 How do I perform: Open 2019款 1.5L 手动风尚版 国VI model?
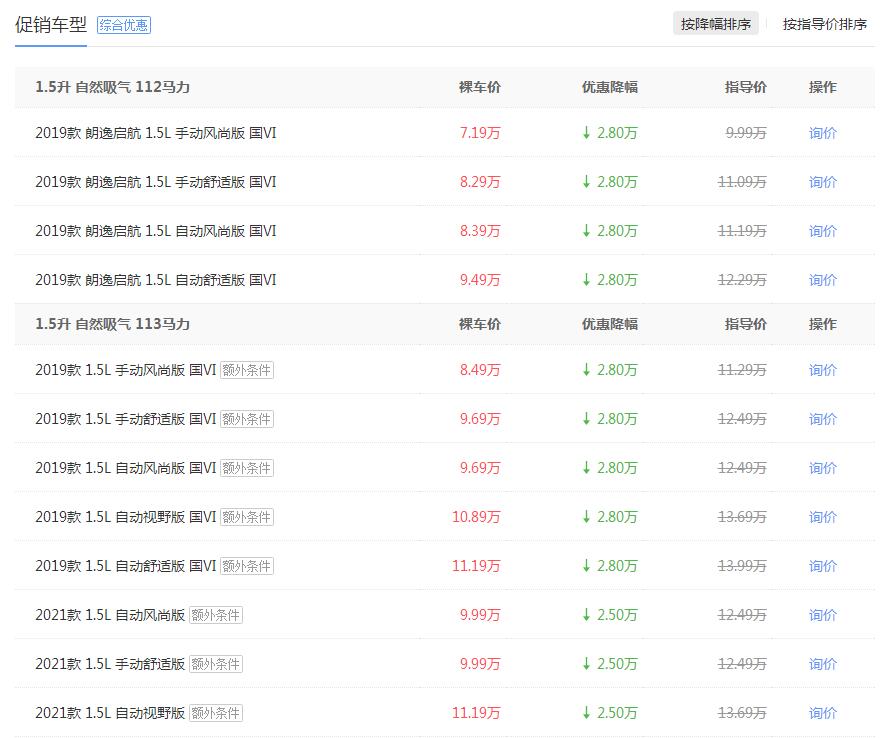[126, 370]
